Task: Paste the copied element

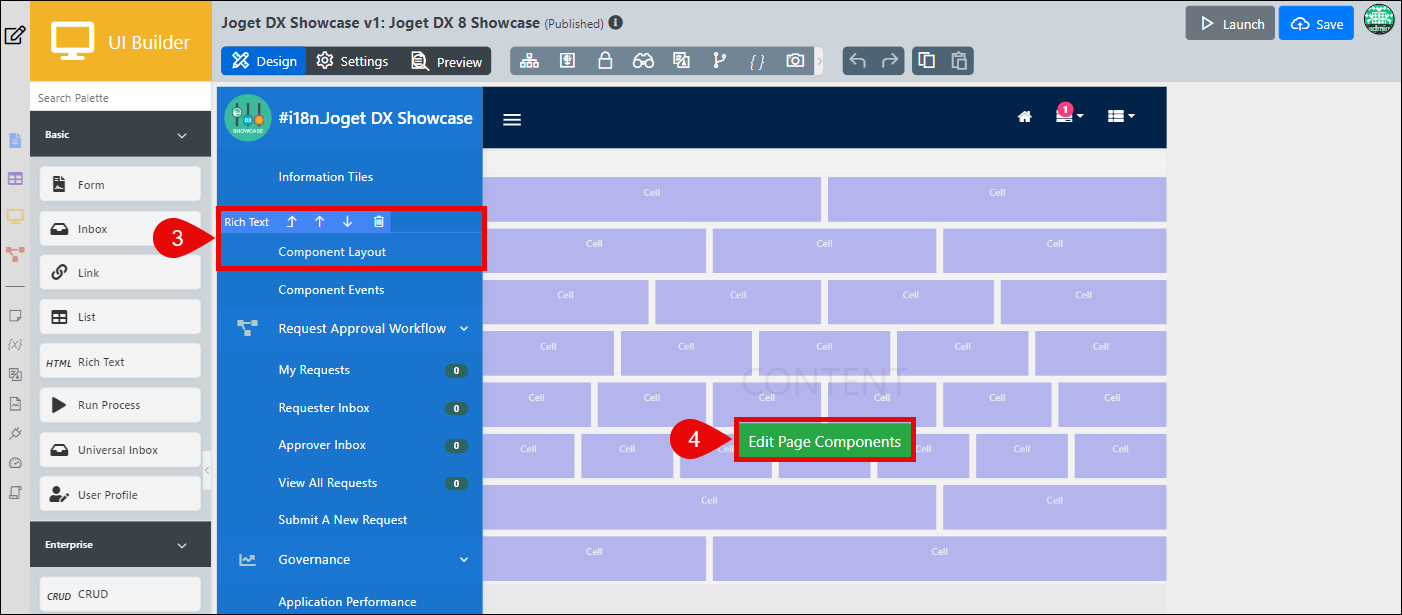Action: pyautogui.click(x=958, y=61)
